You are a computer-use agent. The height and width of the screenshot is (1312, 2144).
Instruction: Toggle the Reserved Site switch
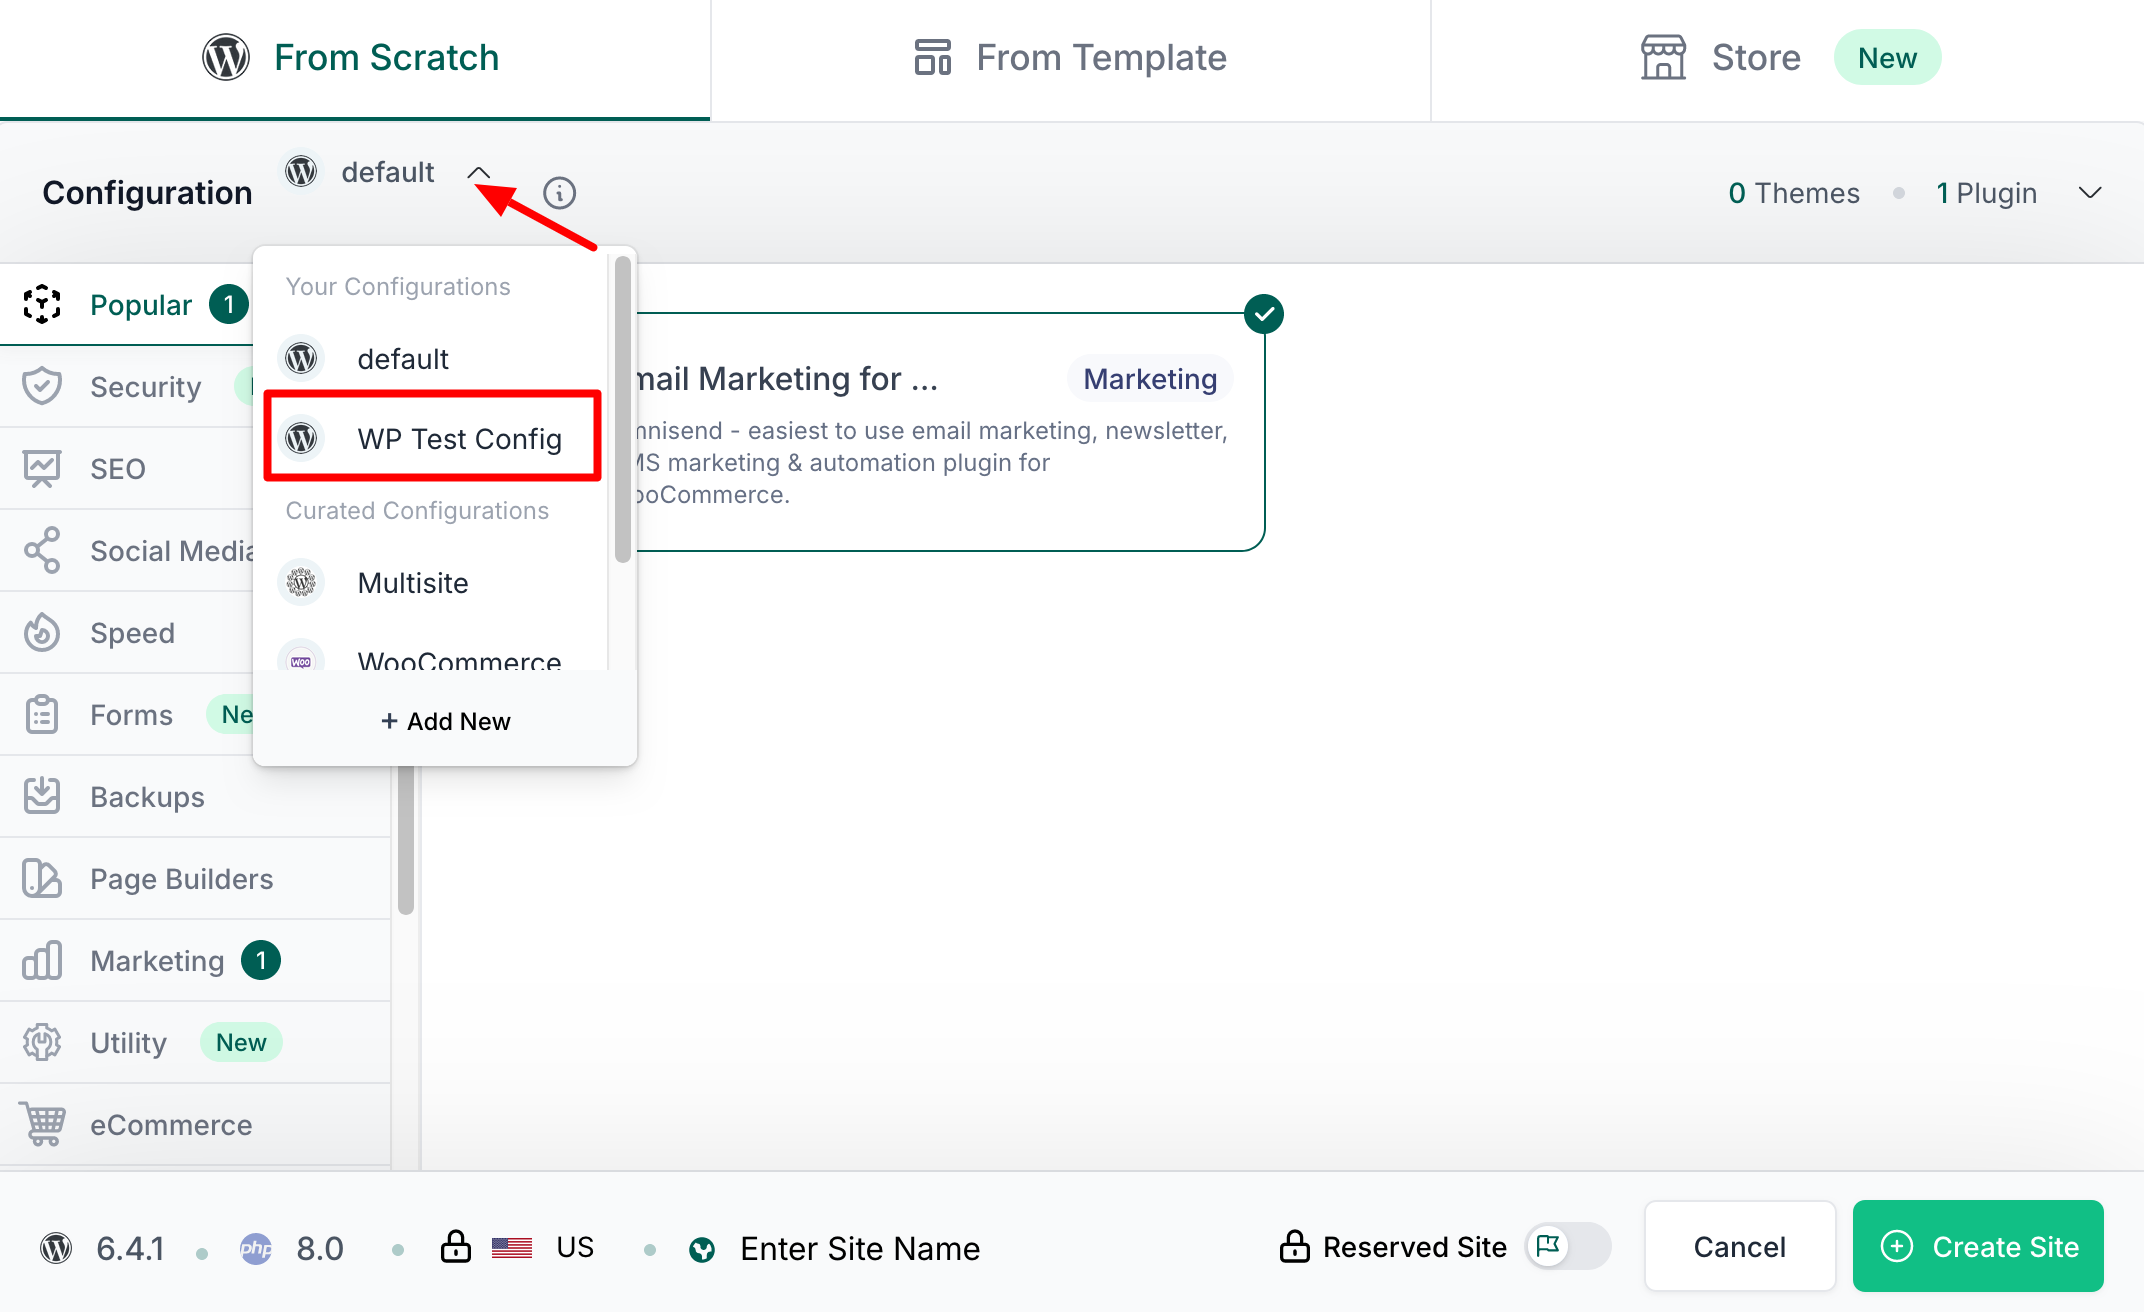click(x=1567, y=1246)
